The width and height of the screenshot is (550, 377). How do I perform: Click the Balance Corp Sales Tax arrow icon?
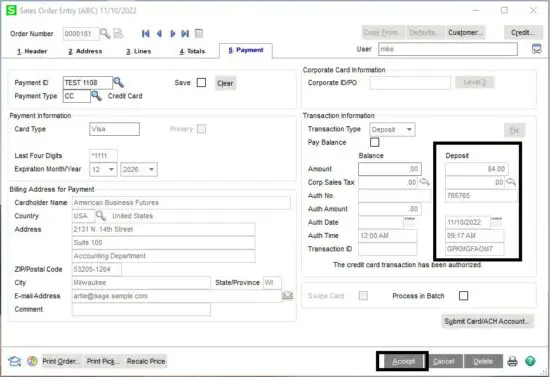(x=424, y=182)
